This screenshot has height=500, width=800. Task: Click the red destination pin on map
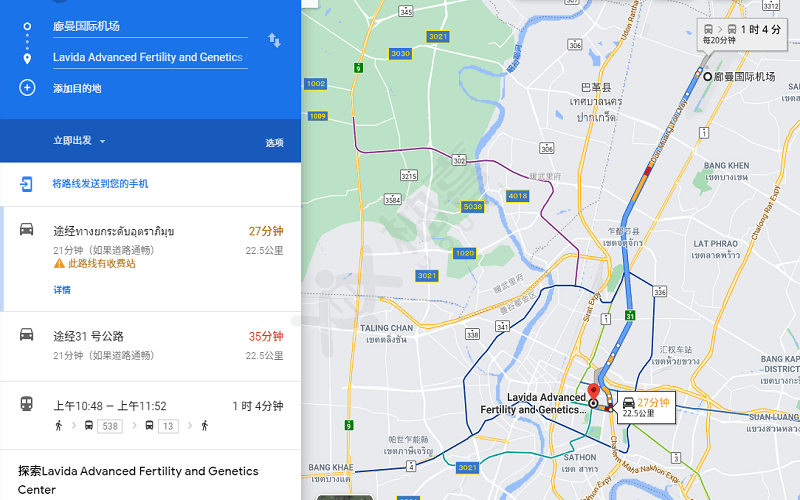tap(592, 393)
